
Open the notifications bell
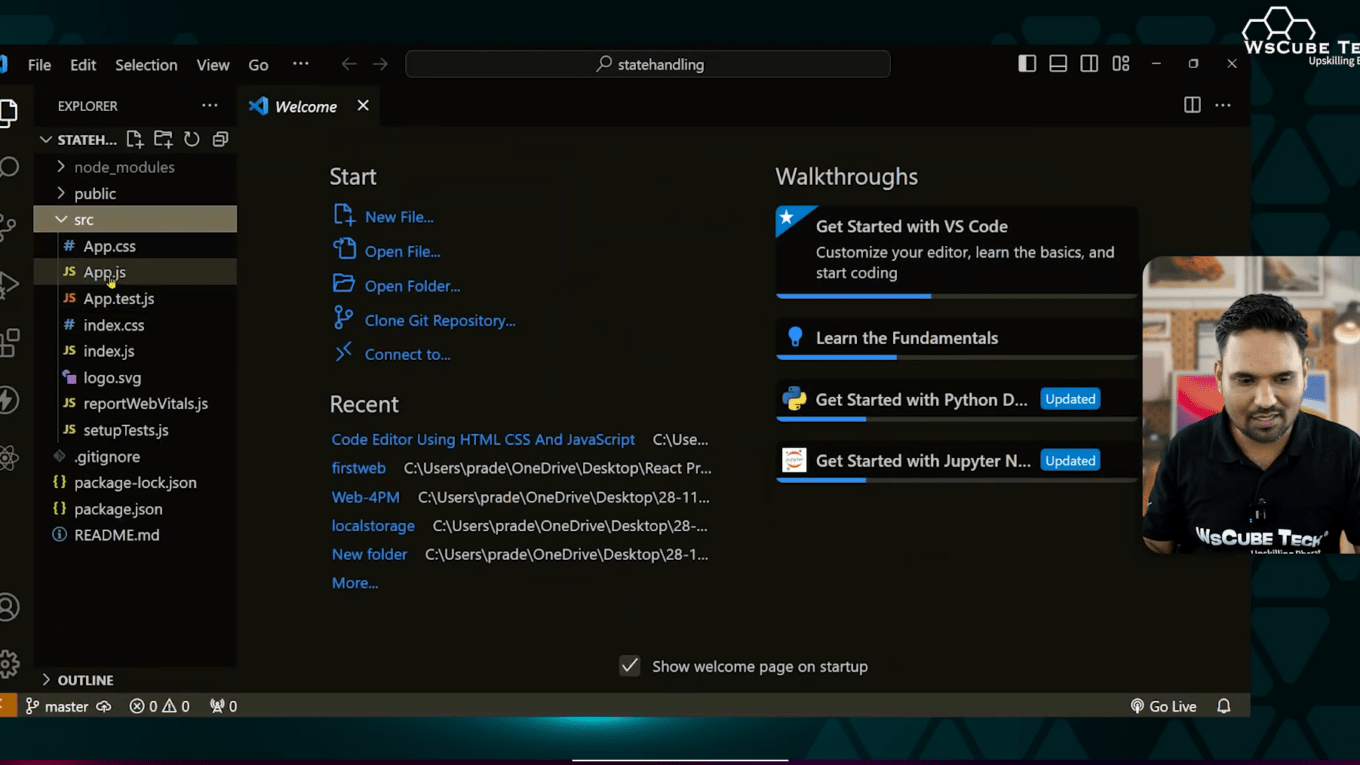click(1224, 706)
